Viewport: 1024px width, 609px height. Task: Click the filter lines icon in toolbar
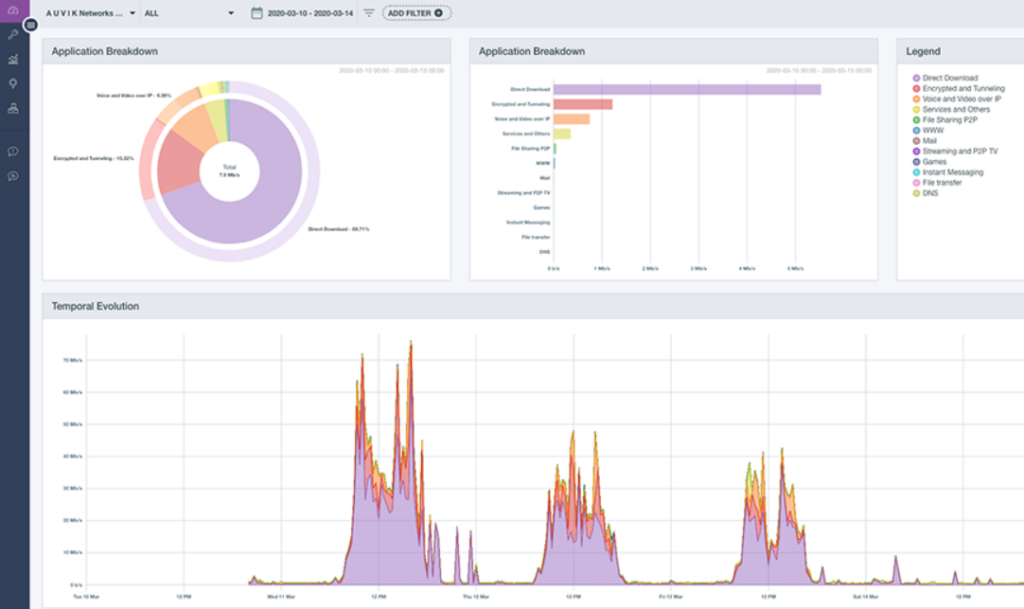point(369,13)
